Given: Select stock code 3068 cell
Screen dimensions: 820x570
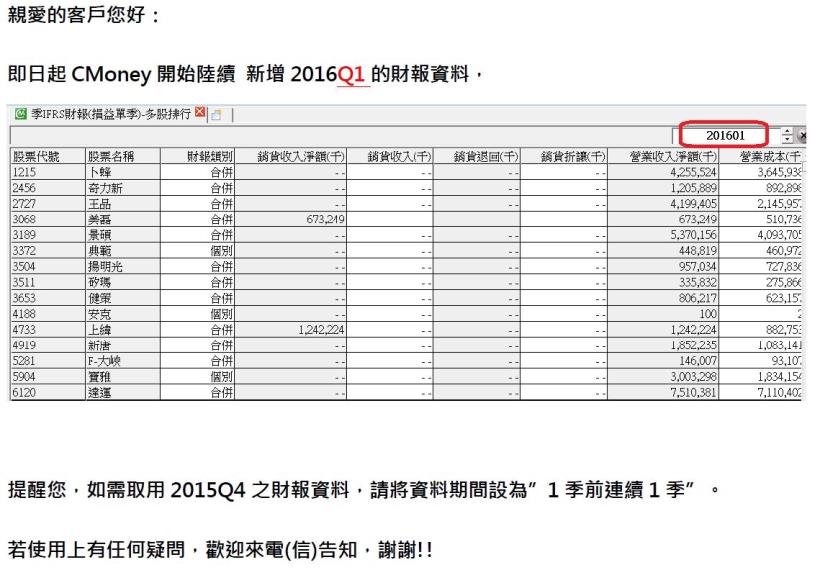Looking at the screenshot, I should coord(48,219).
